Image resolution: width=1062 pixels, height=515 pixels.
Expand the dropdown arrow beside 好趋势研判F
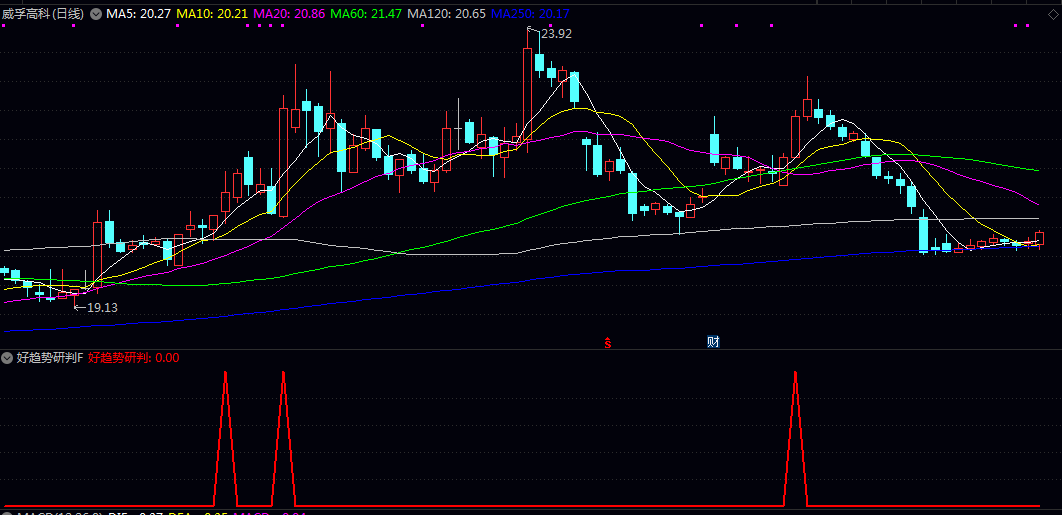coord(8,357)
